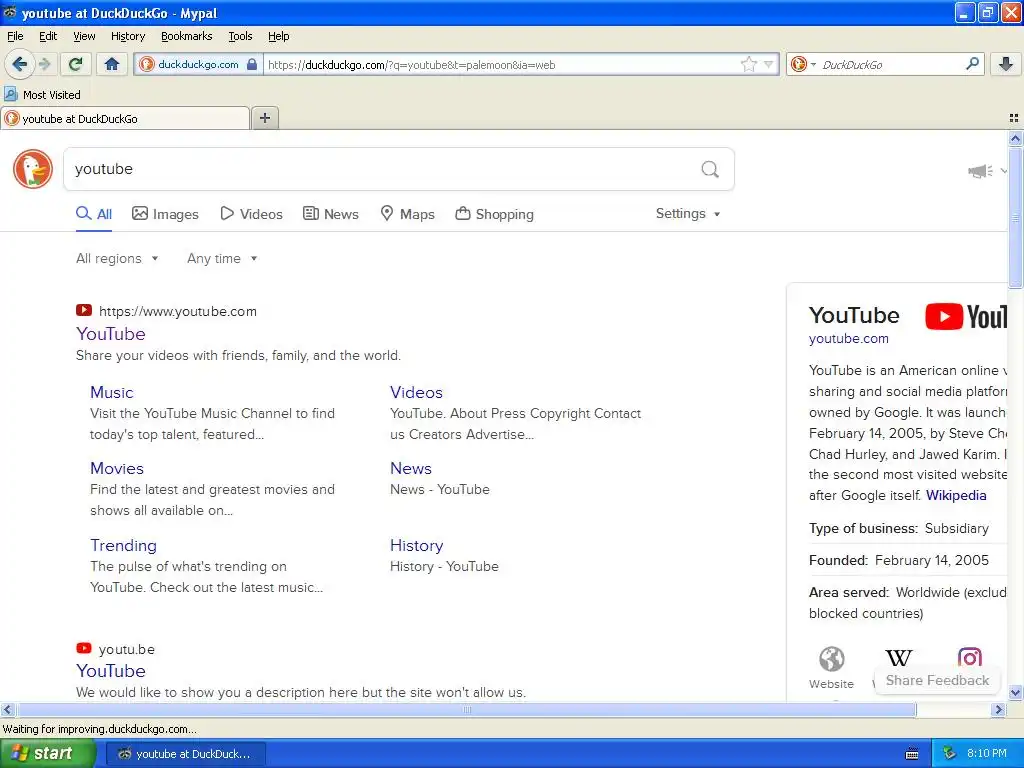Image resolution: width=1024 pixels, height=768 pixels.
Task: Switch to News search tab
Action: pyautogui.click(x=330, y=214)
